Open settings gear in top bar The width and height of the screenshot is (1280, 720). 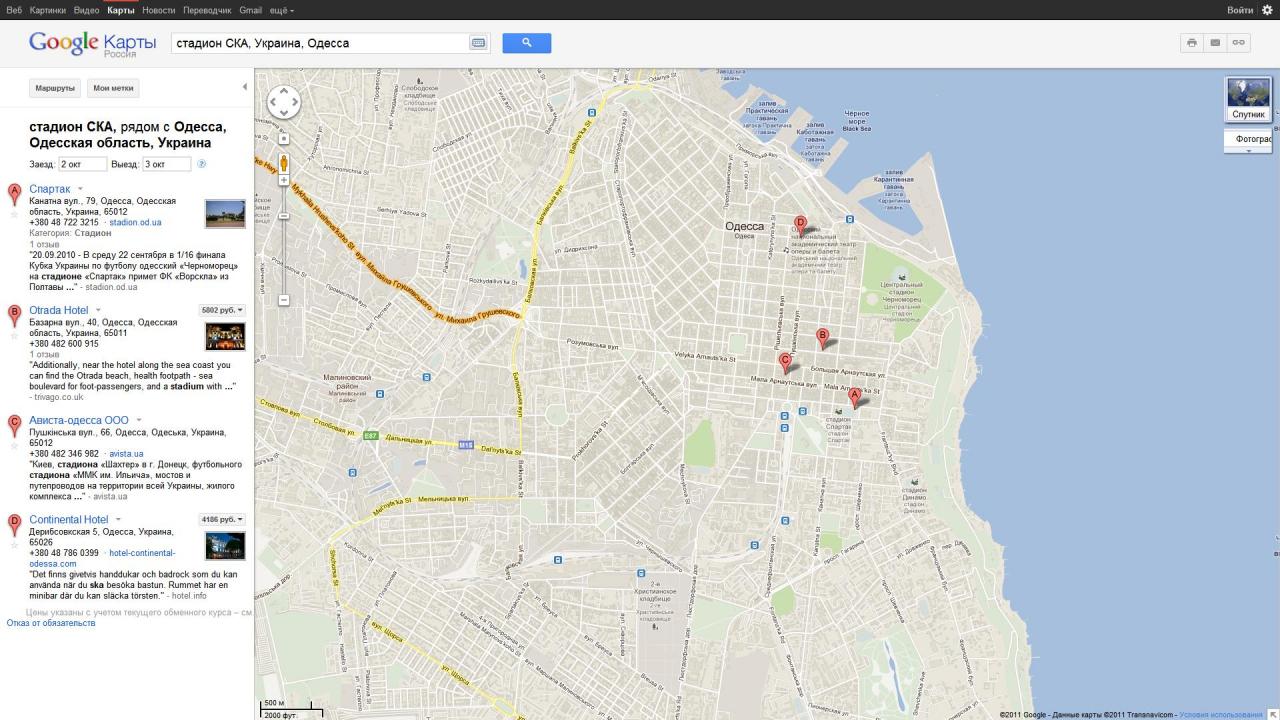coord(1268,9)
